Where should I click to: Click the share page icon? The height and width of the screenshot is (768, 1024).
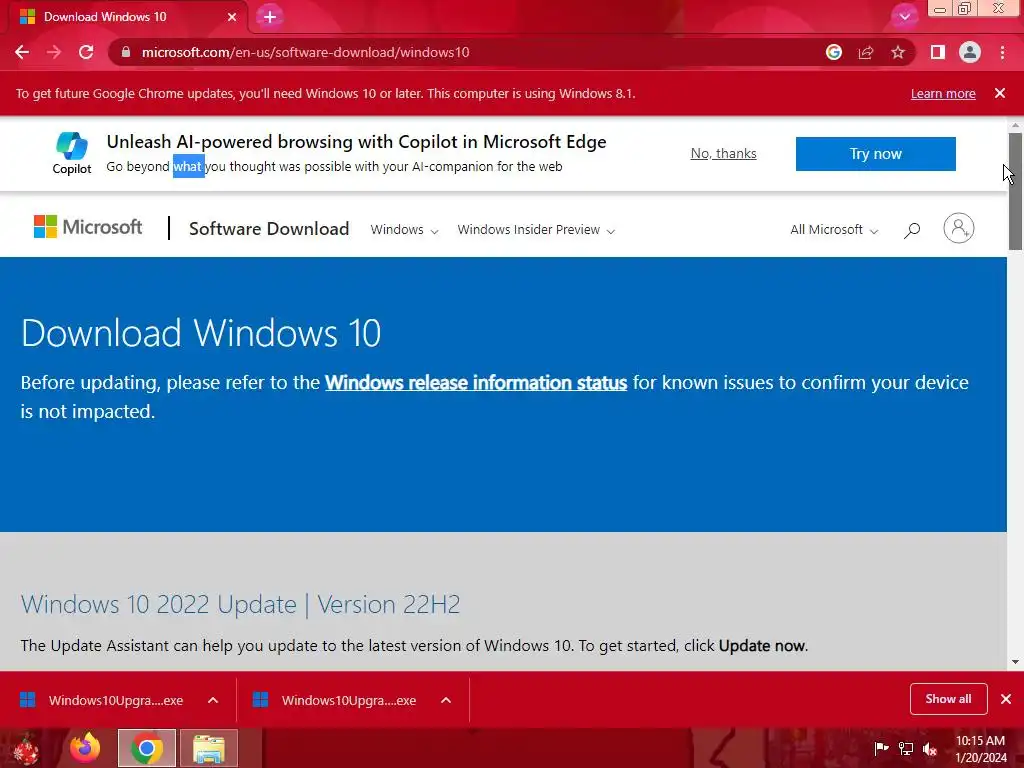pos(866,52)
